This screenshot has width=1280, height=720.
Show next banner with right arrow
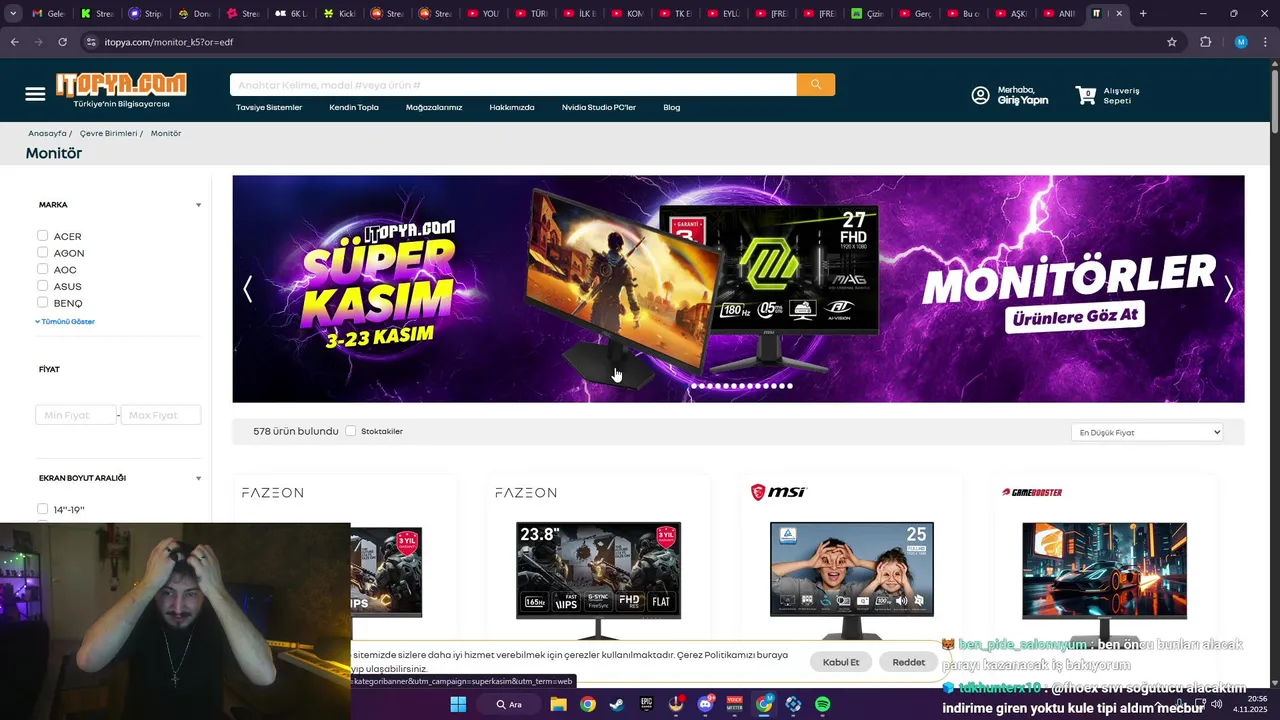pos(1229,289)
